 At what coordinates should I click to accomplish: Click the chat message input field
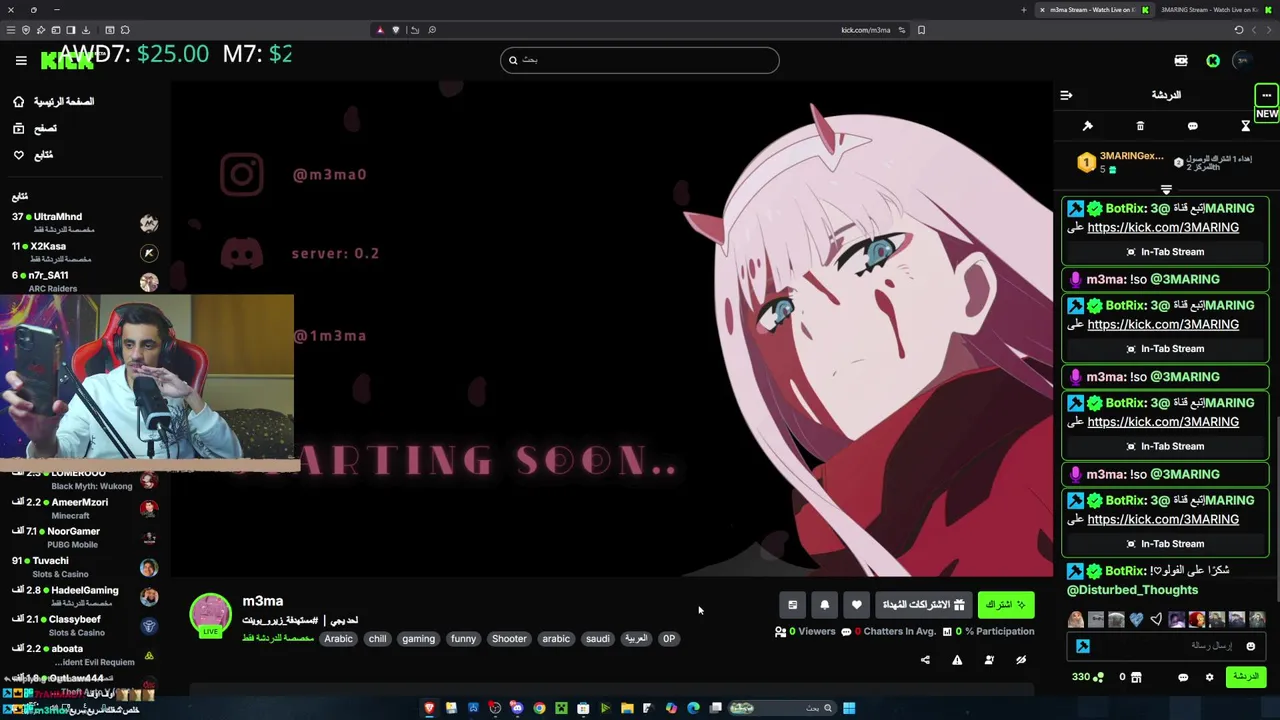(x=1168, y=646)
